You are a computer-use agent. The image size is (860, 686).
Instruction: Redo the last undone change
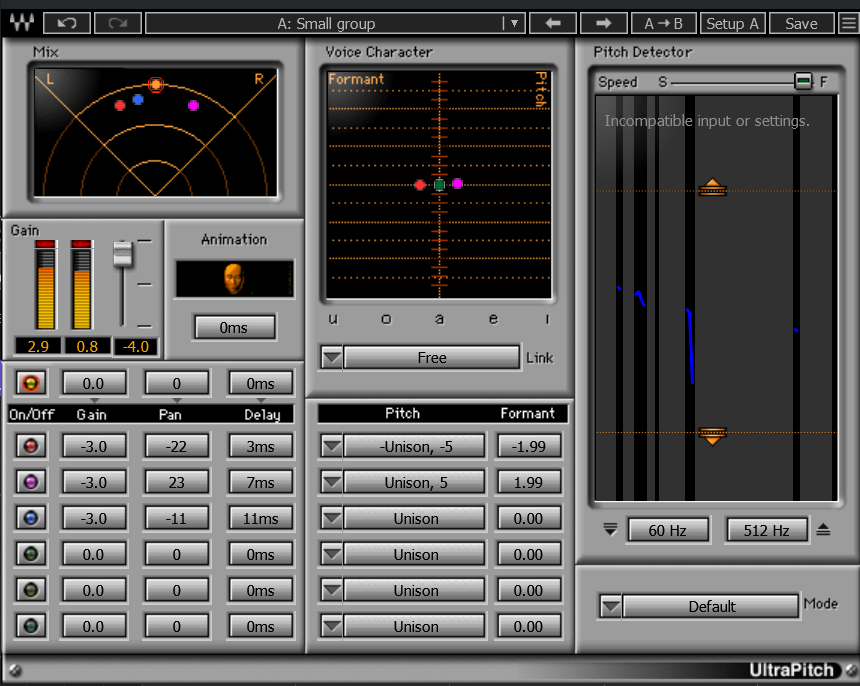118,24
